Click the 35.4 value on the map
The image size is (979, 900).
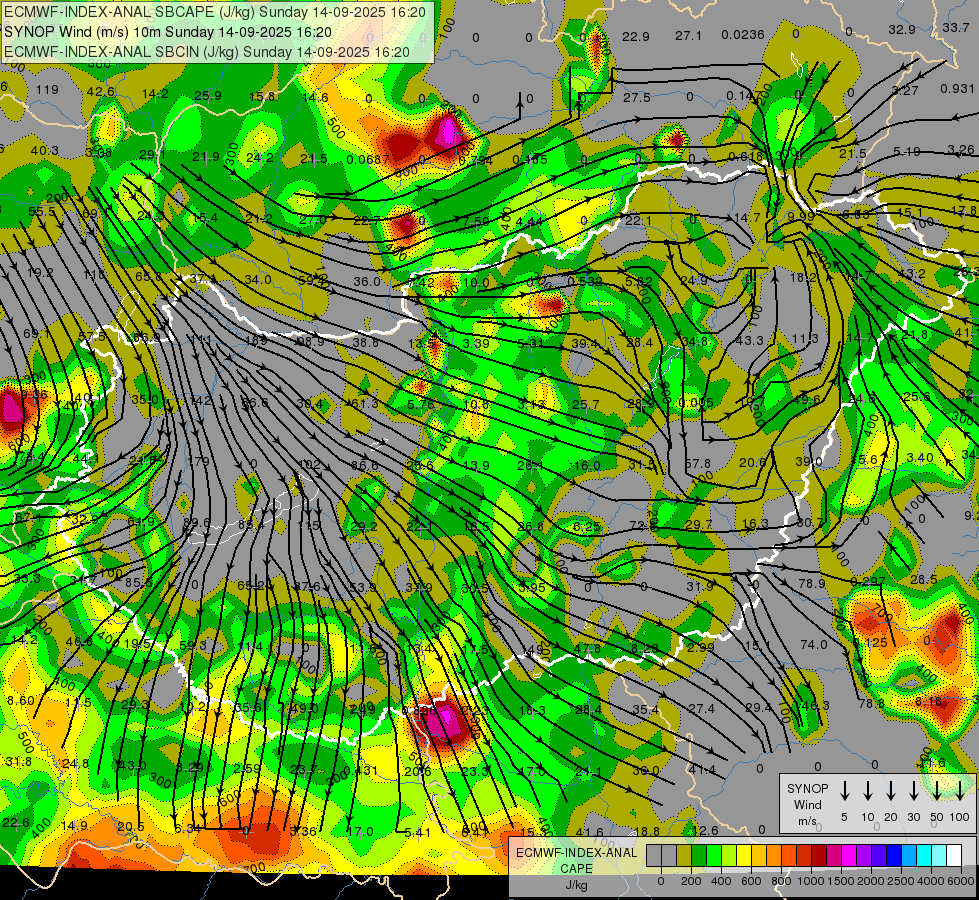(x=645, y=710)
